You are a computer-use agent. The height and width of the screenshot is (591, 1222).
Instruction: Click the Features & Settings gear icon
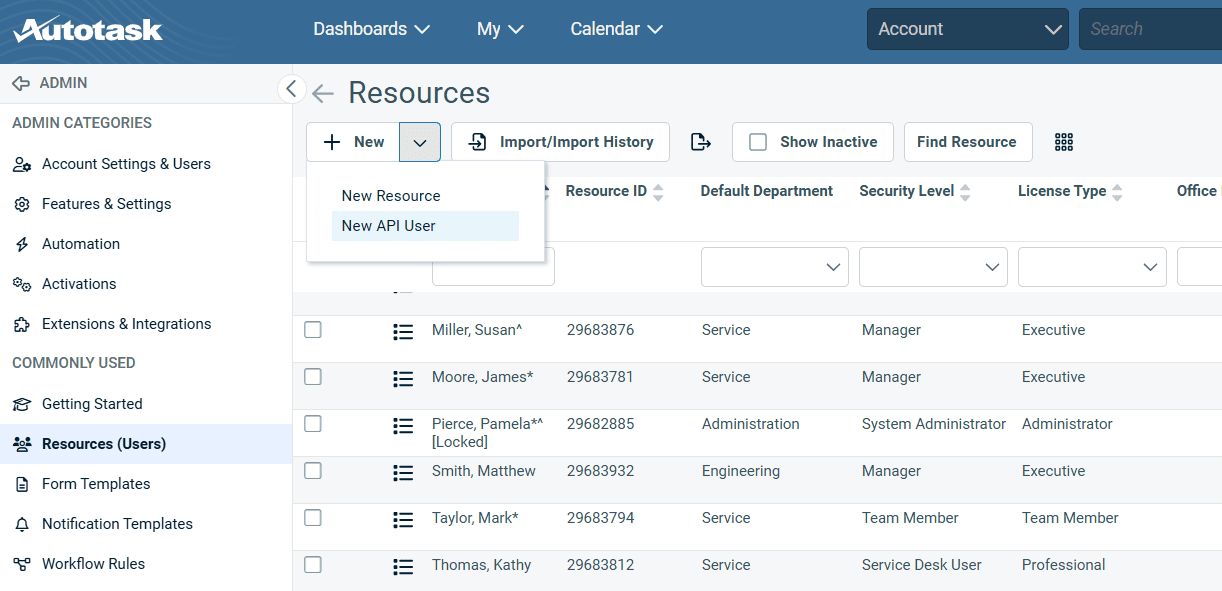coord(22,204)
